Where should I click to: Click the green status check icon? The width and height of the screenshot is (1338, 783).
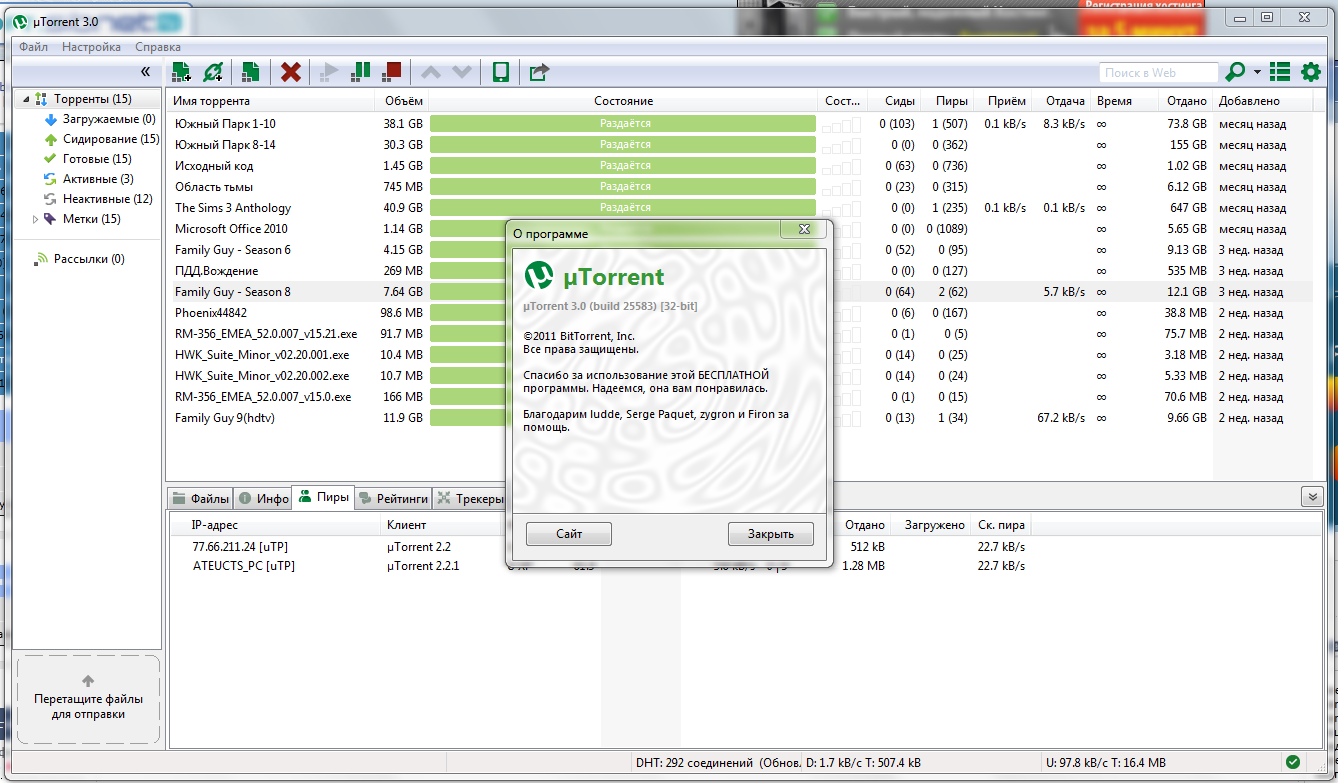click(1293, 761)
